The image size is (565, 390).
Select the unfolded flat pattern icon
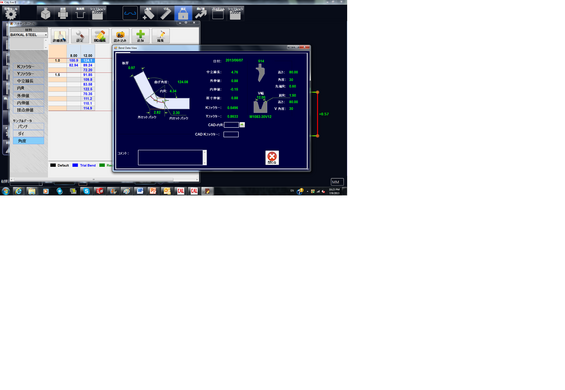point(63,14)
